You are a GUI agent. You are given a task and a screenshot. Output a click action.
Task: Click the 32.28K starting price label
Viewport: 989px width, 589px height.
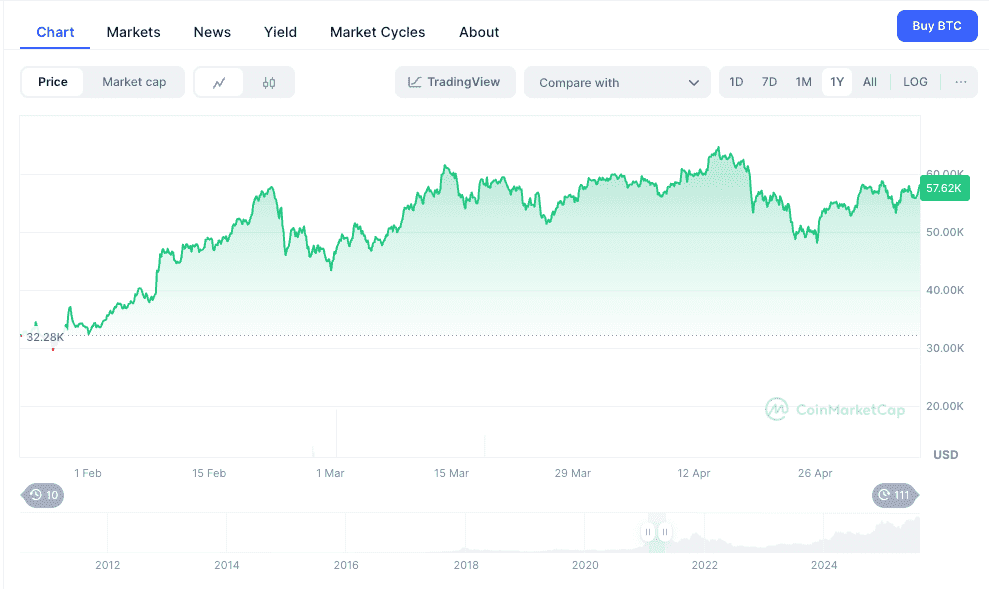pos(45,337)
